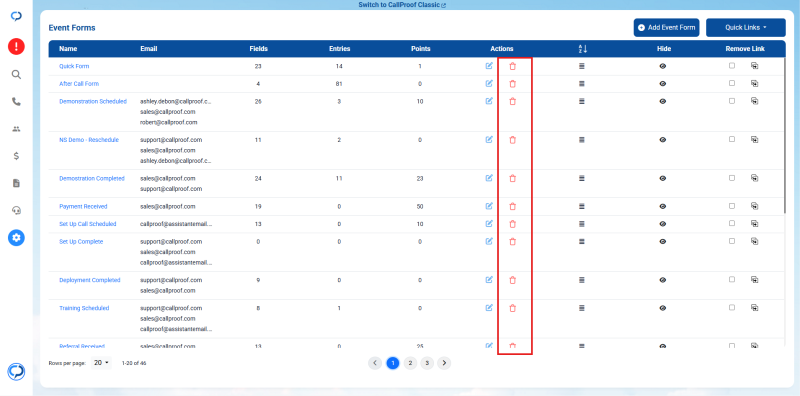Click the Add Event Form button

point(666,28)
